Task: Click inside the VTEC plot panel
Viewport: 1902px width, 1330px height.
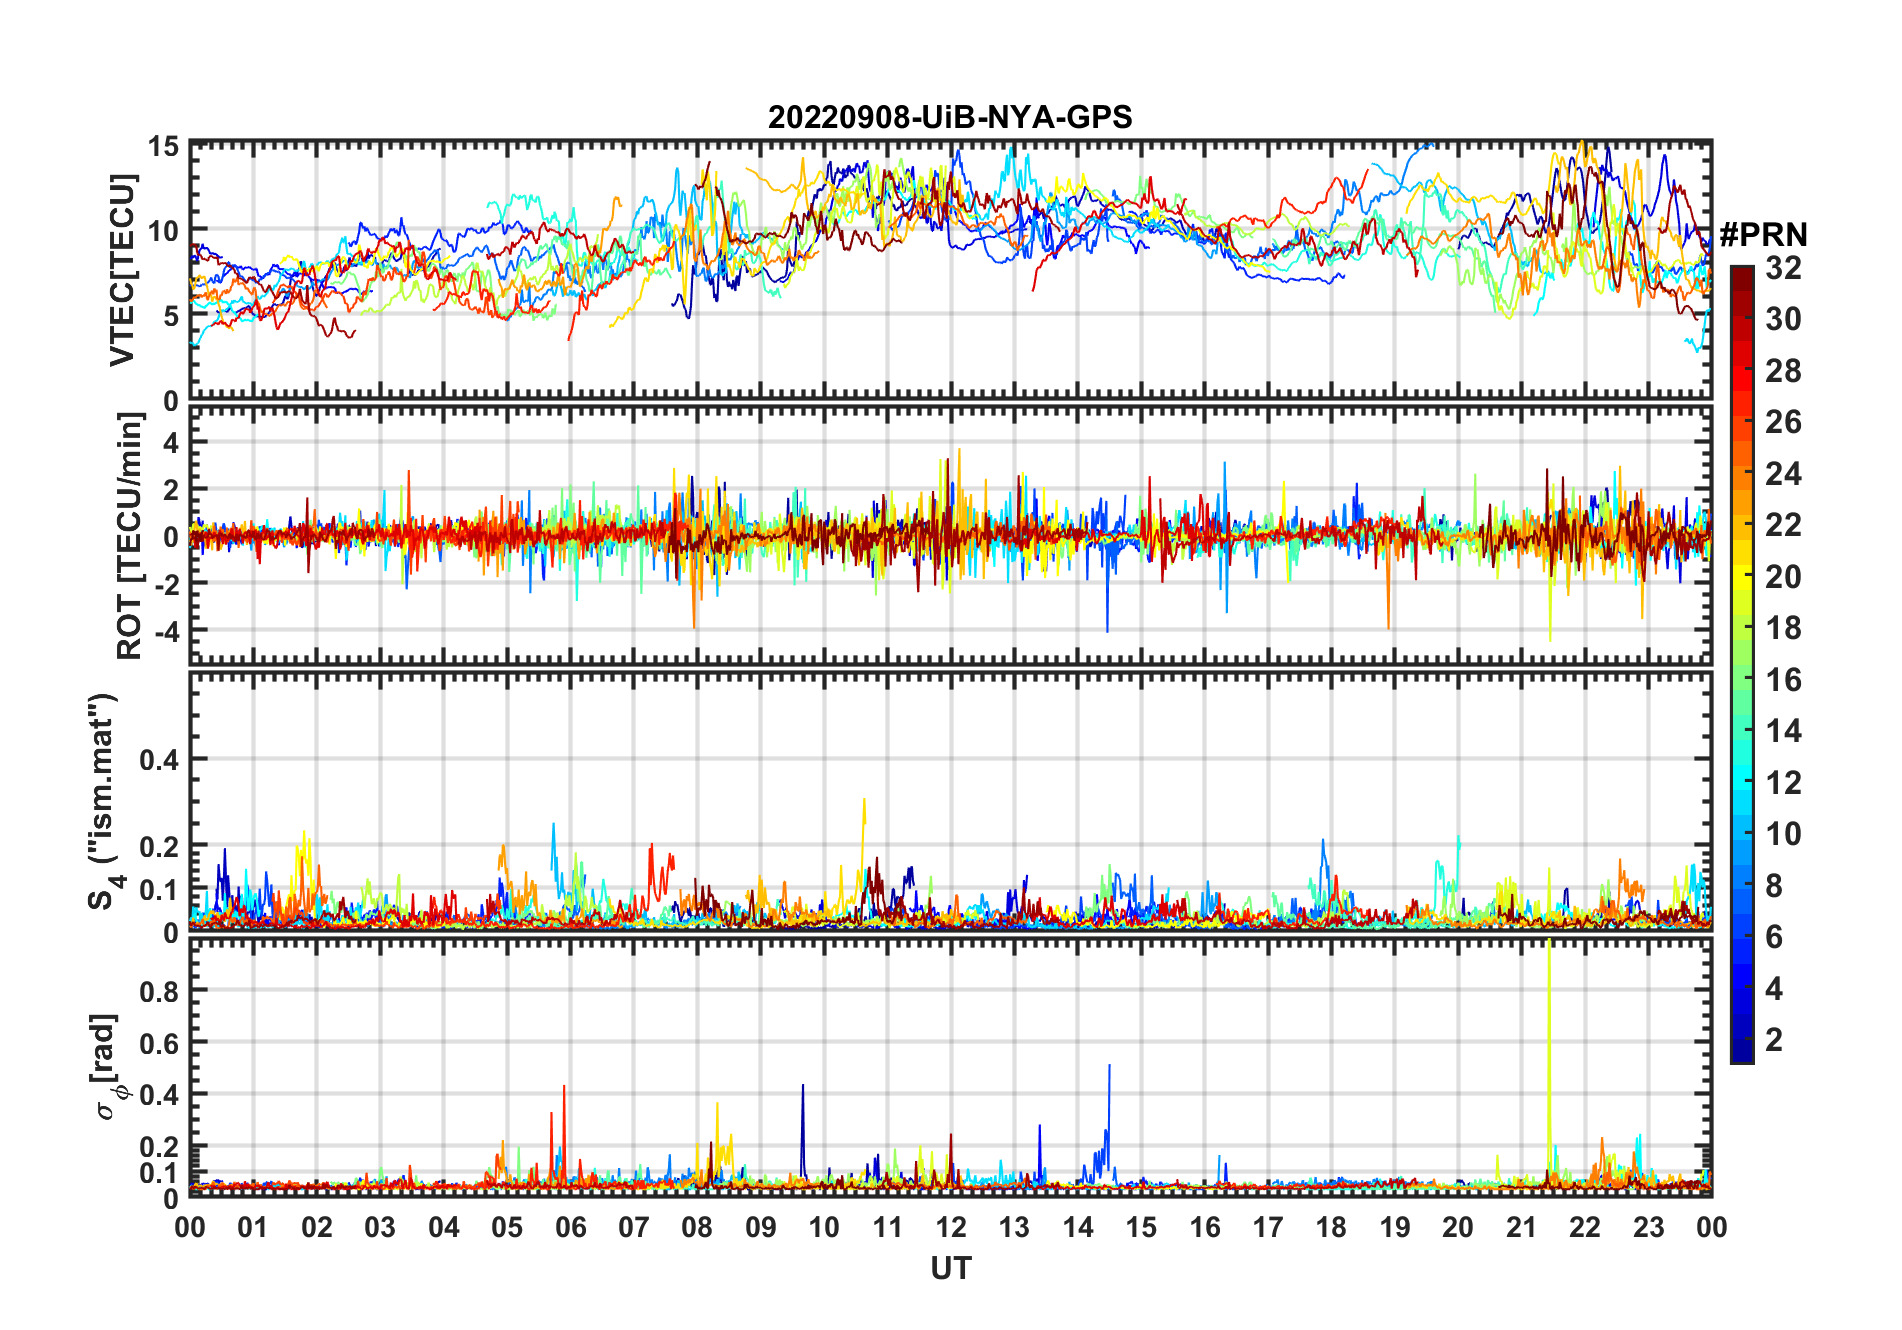Action: (951, 271)
